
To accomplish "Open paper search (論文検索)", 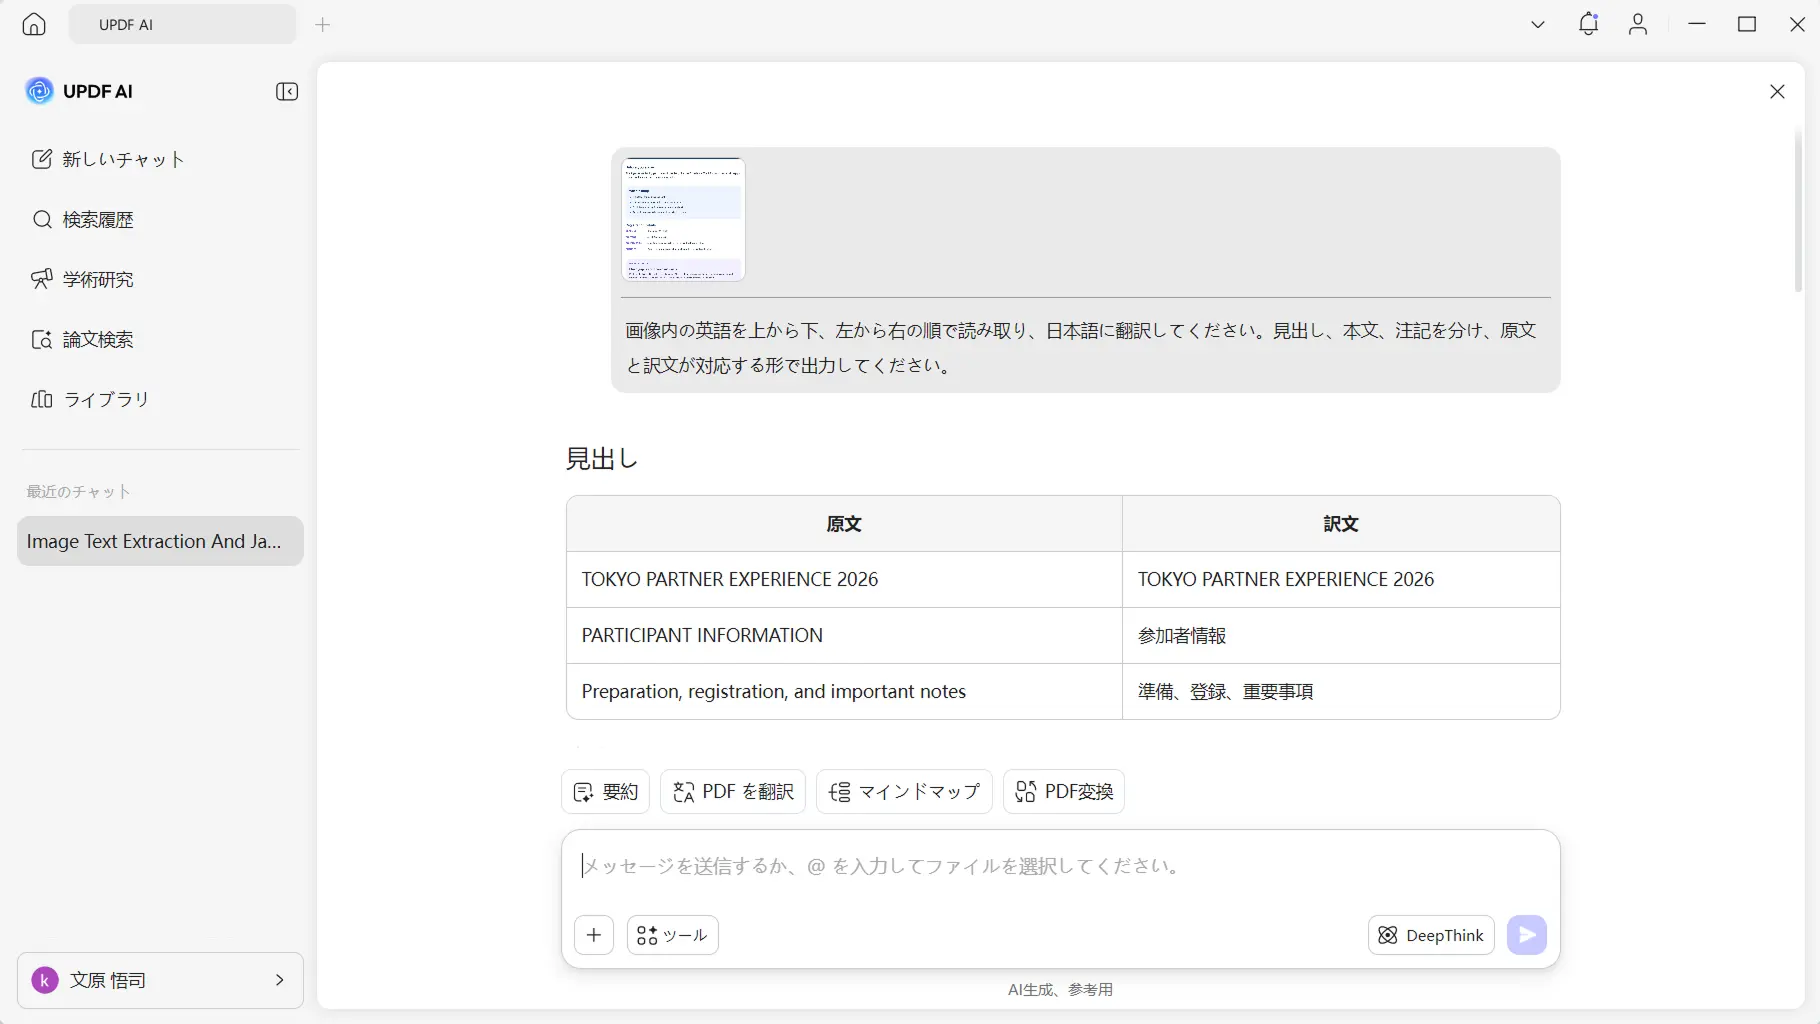I will (83, 339).
